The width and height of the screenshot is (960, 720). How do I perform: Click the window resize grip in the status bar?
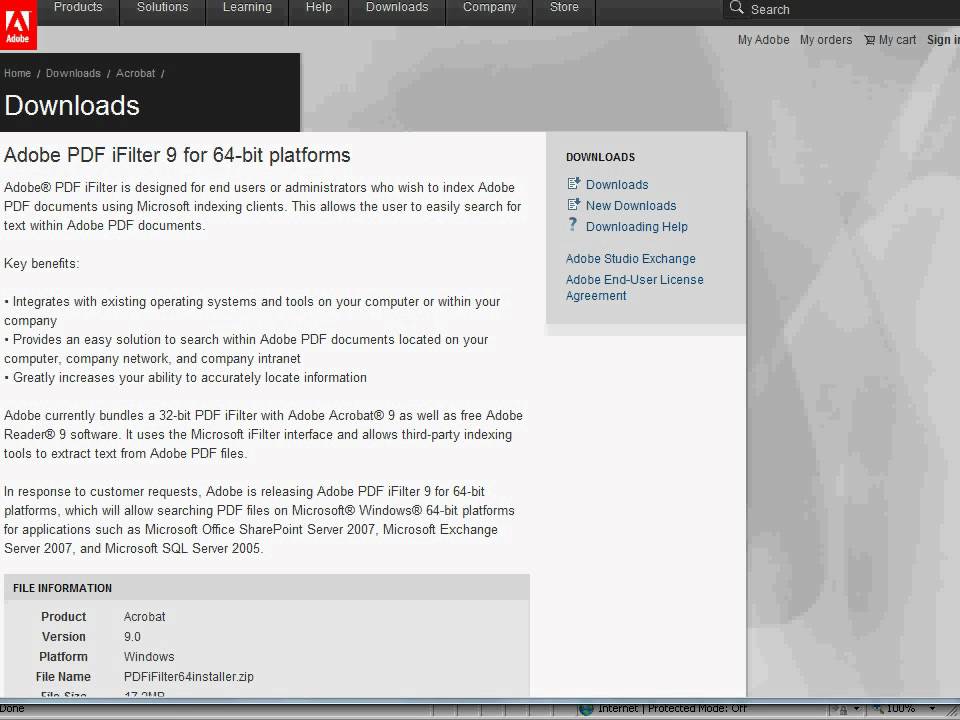coord(954,710)
